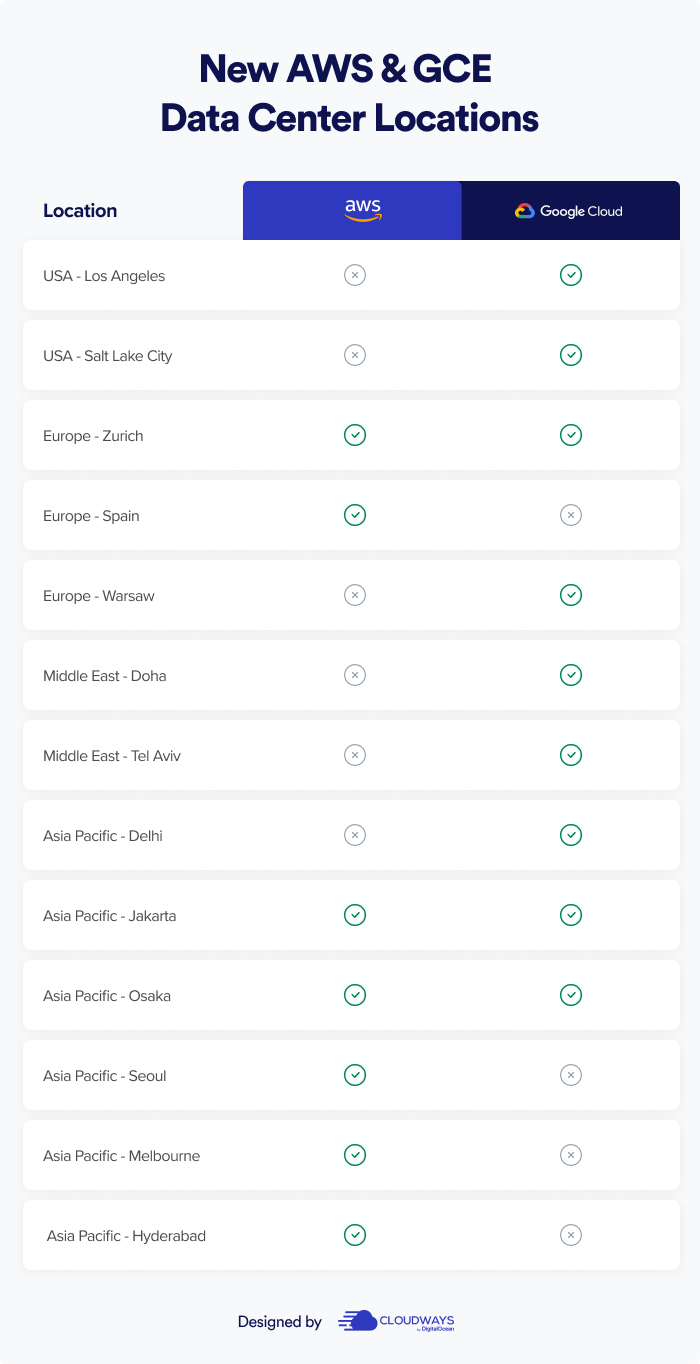Viewport: 700px width, 1364px height.
Task: Click the page title heading text
Action: pos(349,94)
